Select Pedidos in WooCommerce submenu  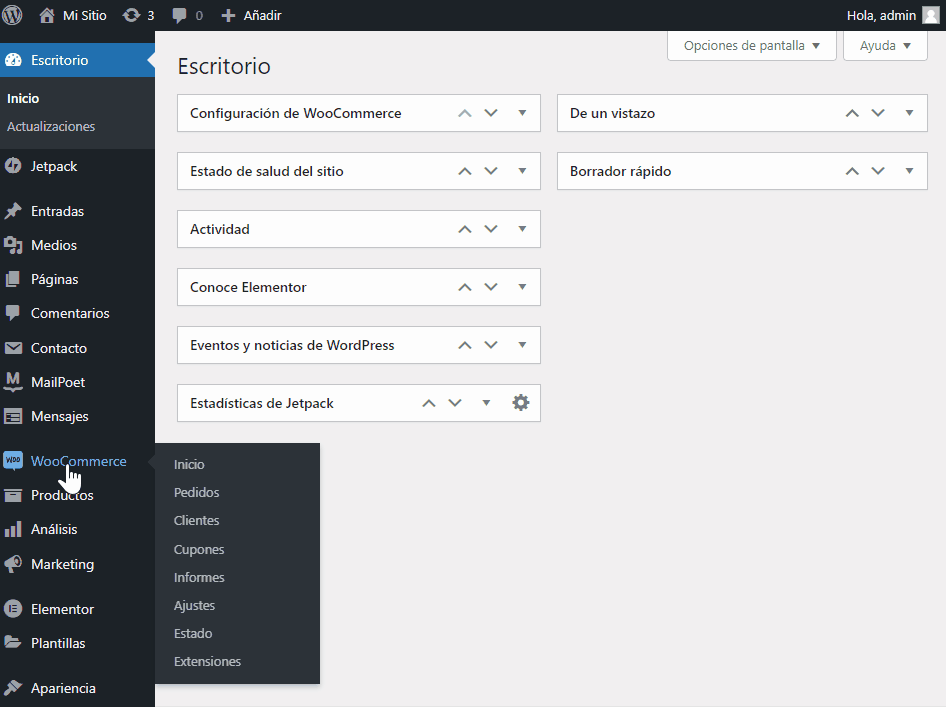pos(197,492)
